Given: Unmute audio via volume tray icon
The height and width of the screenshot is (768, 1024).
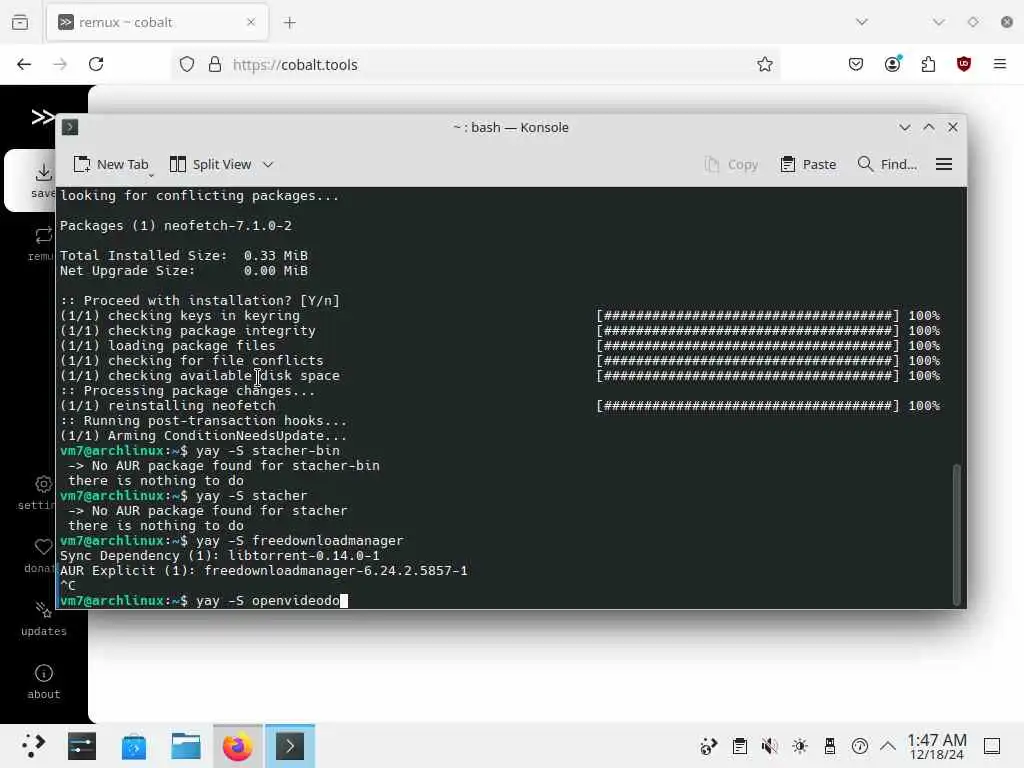Looking at the screenshot, I should 769,746.
